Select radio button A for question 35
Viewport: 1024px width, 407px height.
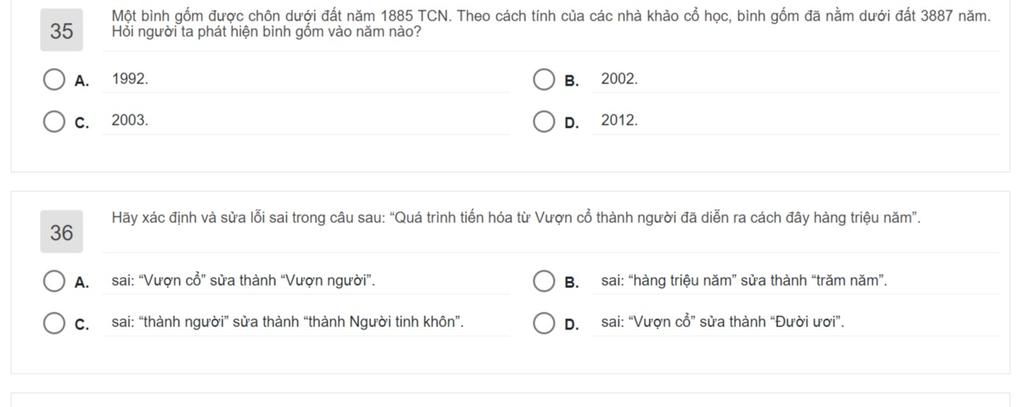tap(54, 80)
